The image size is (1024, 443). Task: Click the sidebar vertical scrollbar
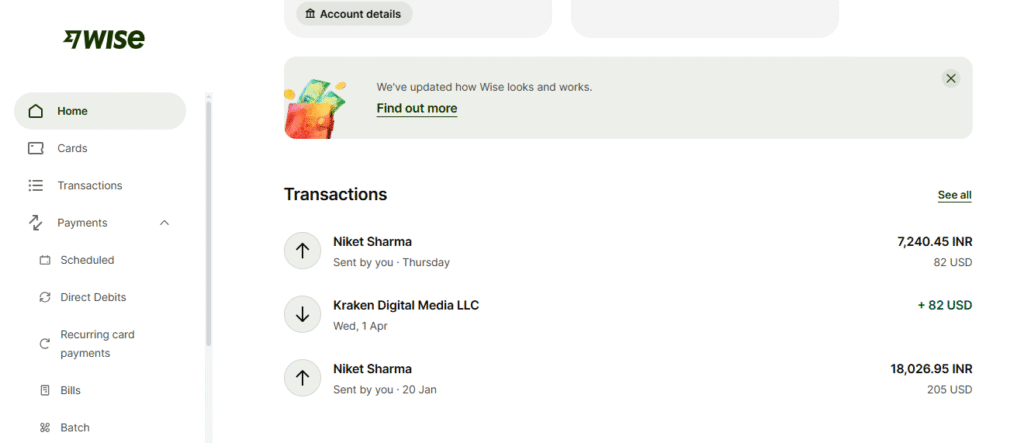coord(208,220)
